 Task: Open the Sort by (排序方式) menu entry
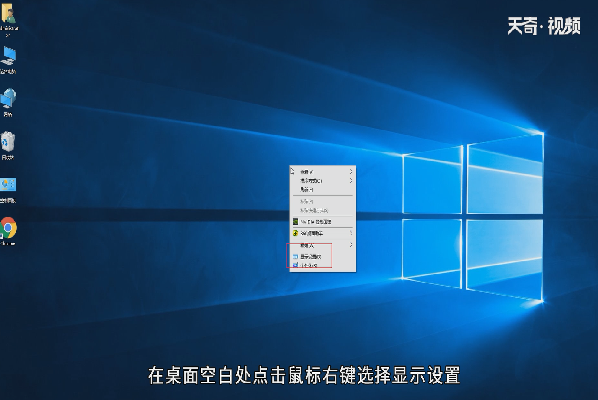(323, 181)
